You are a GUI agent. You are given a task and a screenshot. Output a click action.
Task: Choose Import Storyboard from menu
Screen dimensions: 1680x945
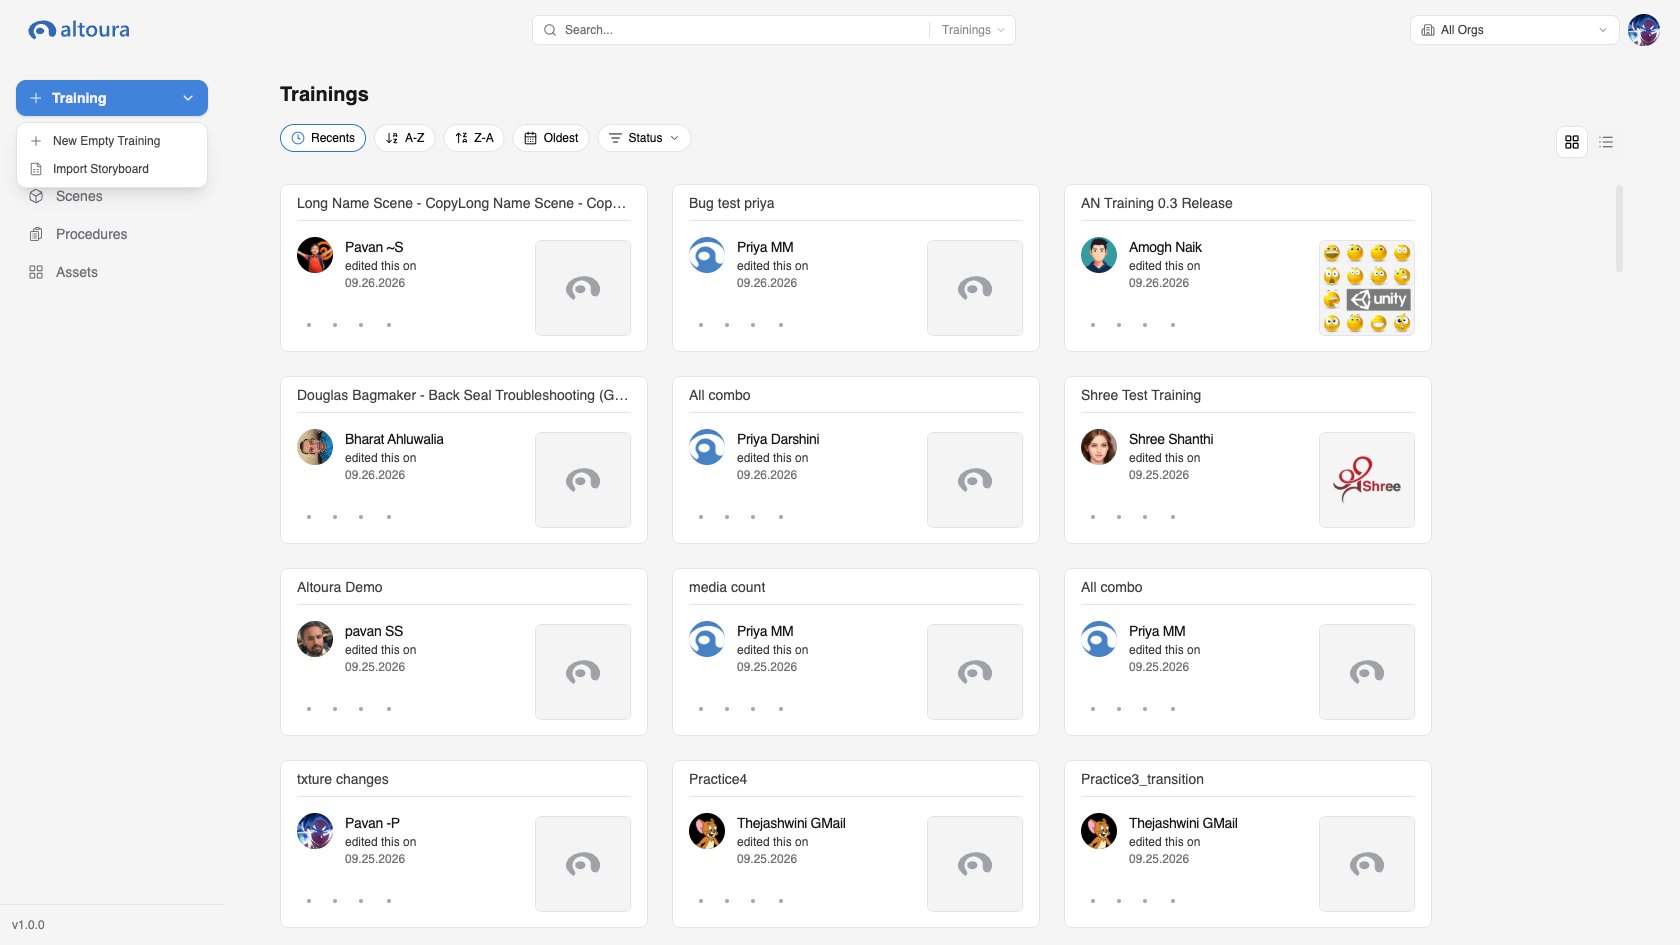112,169
